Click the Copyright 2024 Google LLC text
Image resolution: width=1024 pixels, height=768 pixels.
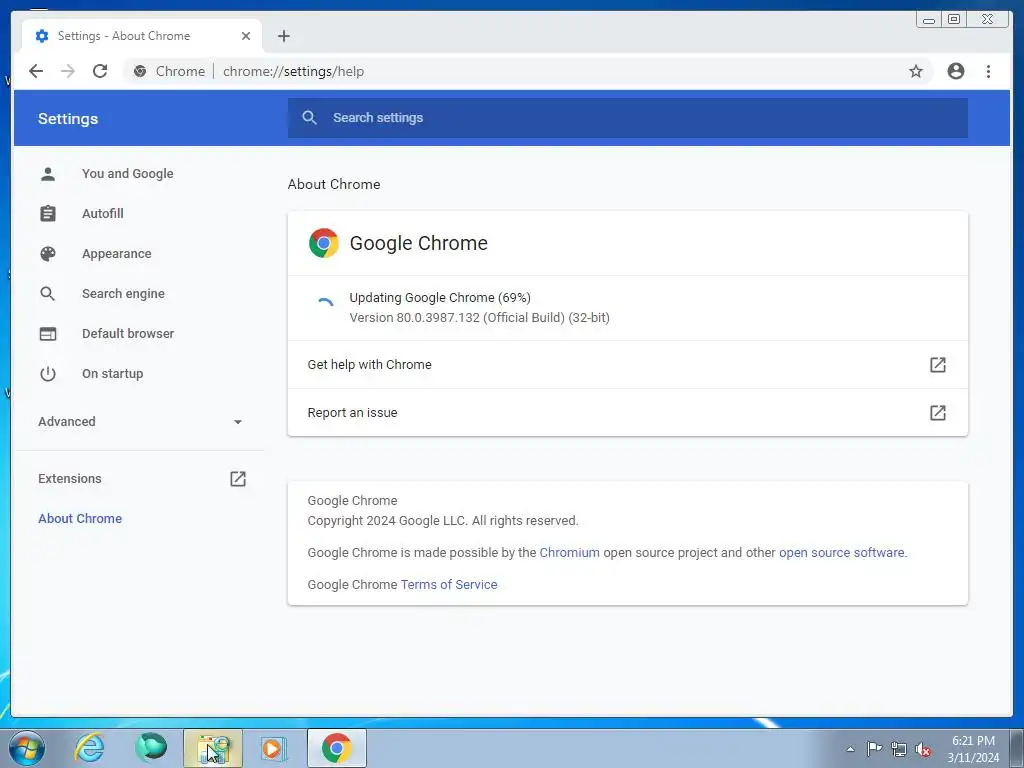point(443,520)
